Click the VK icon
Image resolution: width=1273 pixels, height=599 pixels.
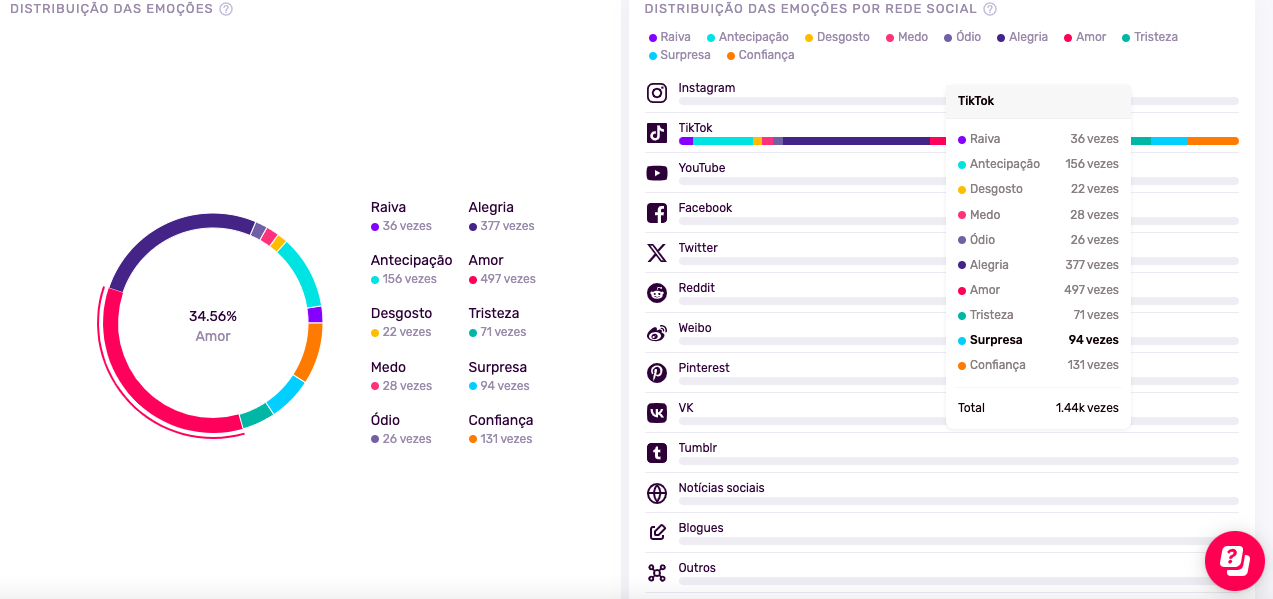tap(657, 413)
